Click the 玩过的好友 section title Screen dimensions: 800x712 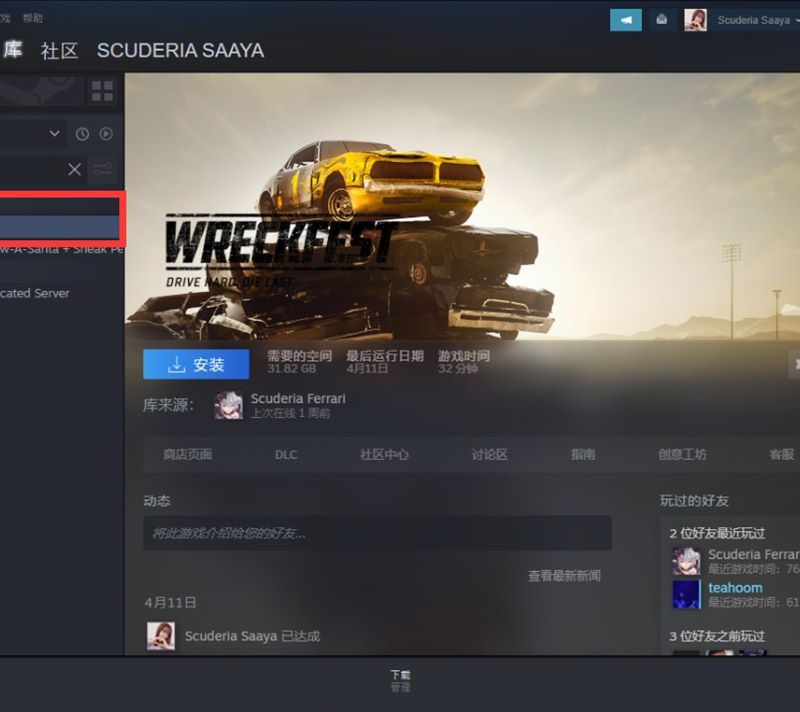click(x=694, y=501)
